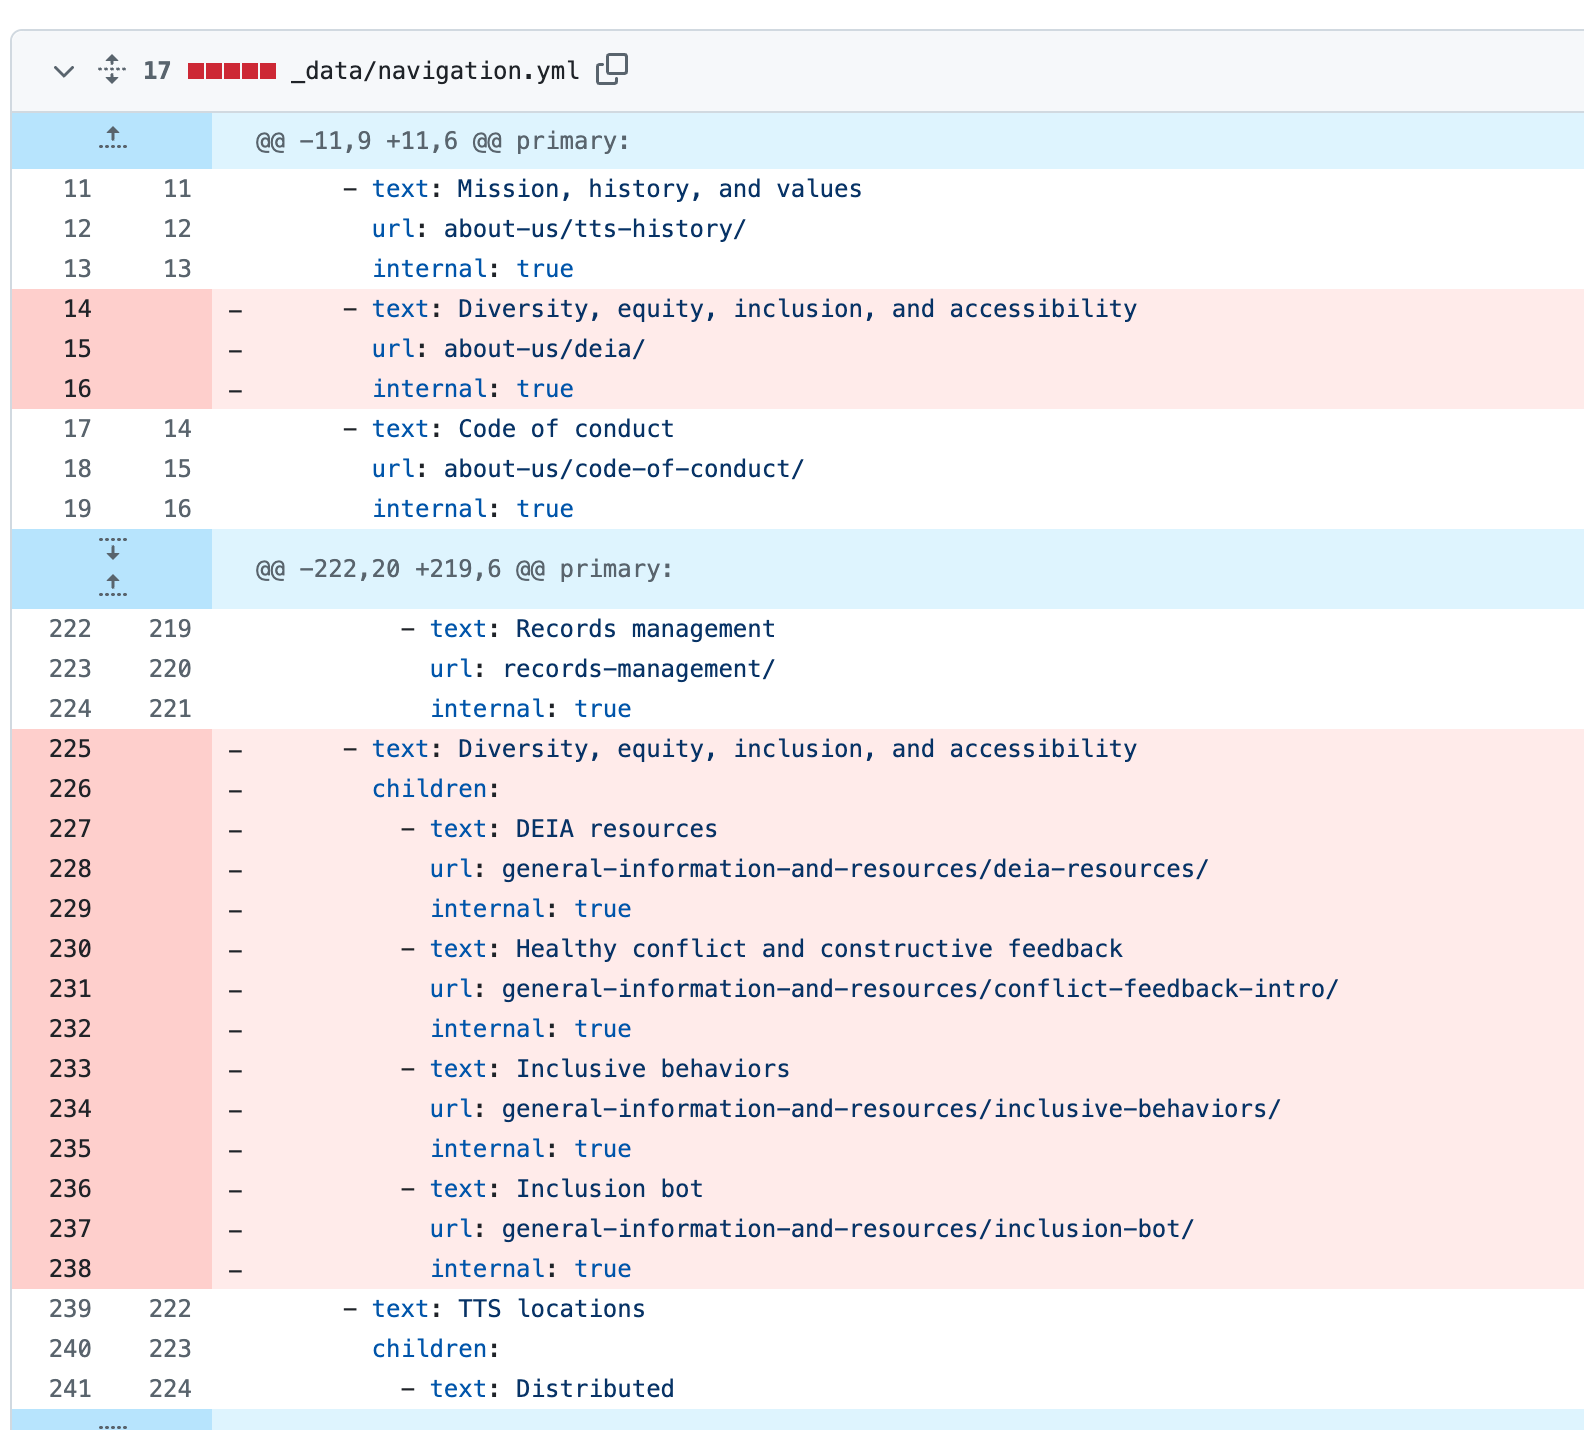1584x1430 pixels.
Task: Expand lines above the first hunk header
Action: click(x=112, y=140)
